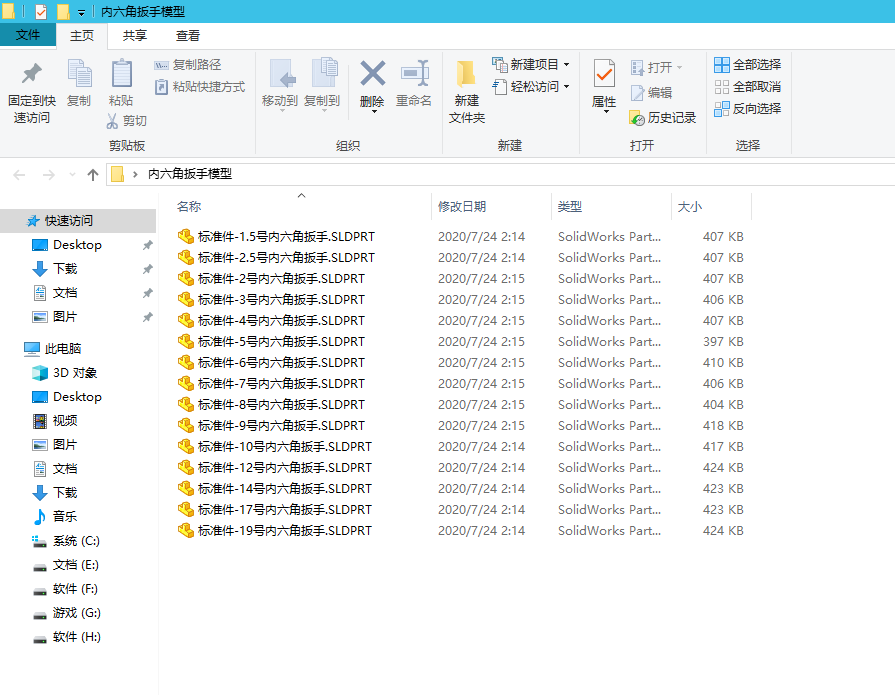Screen dimensions: 895x695
Task: Click 全部取消 deselect all
Action: (747, 87)
